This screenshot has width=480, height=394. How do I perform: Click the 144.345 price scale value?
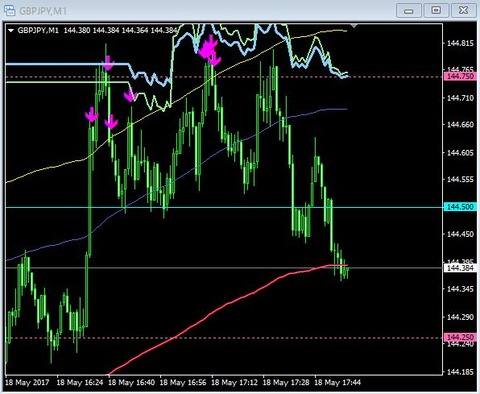pyautogui.click(x=460, y=289)
